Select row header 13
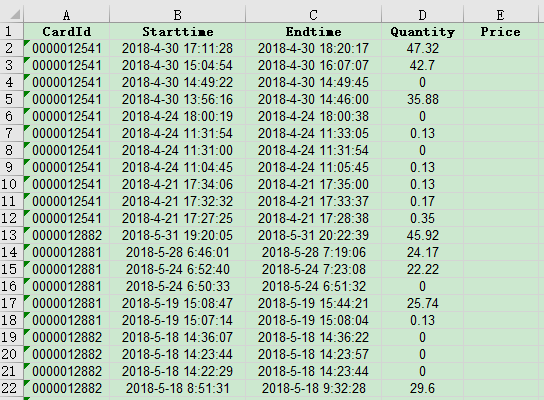The image size is (544, 400). (x=11, y=235)
